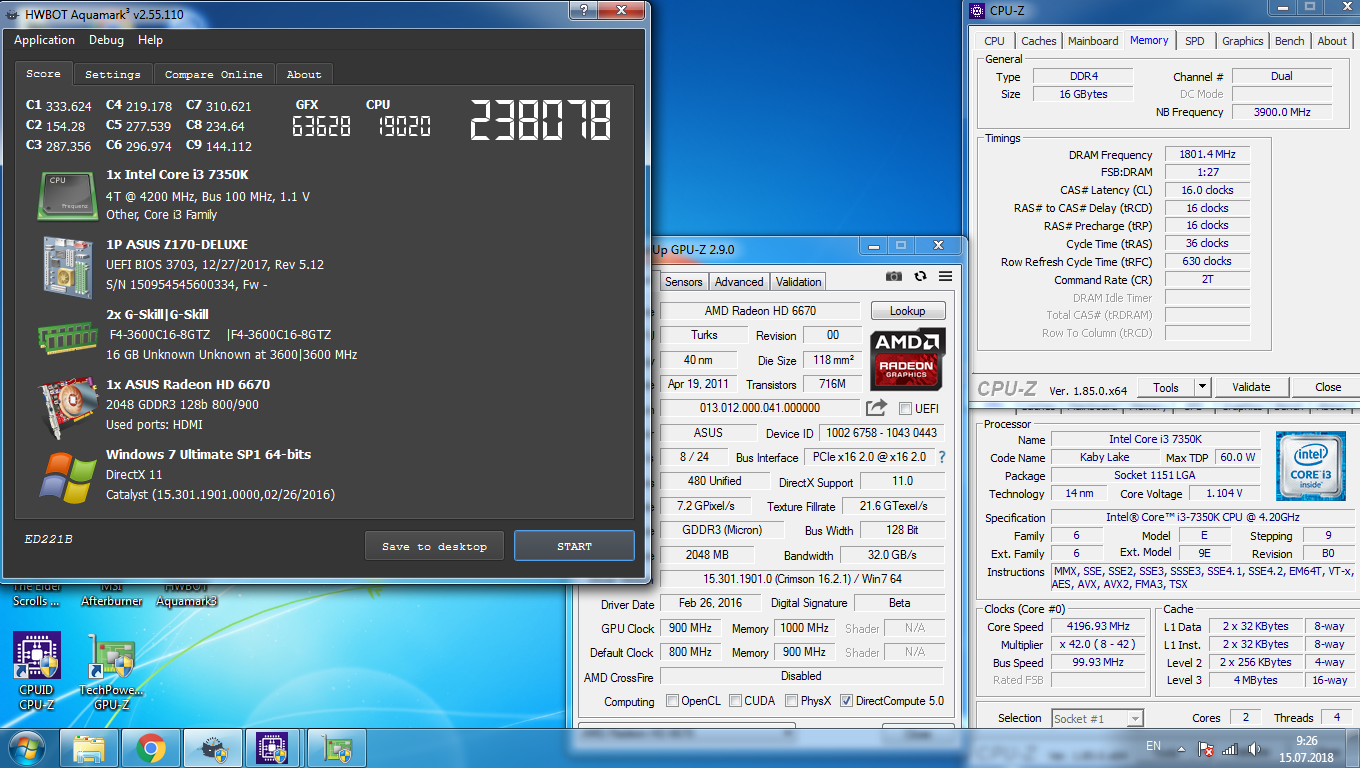The width and height of the screenshot is (1360, 768).
Task: Switch to Compare Online tab
Action: tap(213, 75)
